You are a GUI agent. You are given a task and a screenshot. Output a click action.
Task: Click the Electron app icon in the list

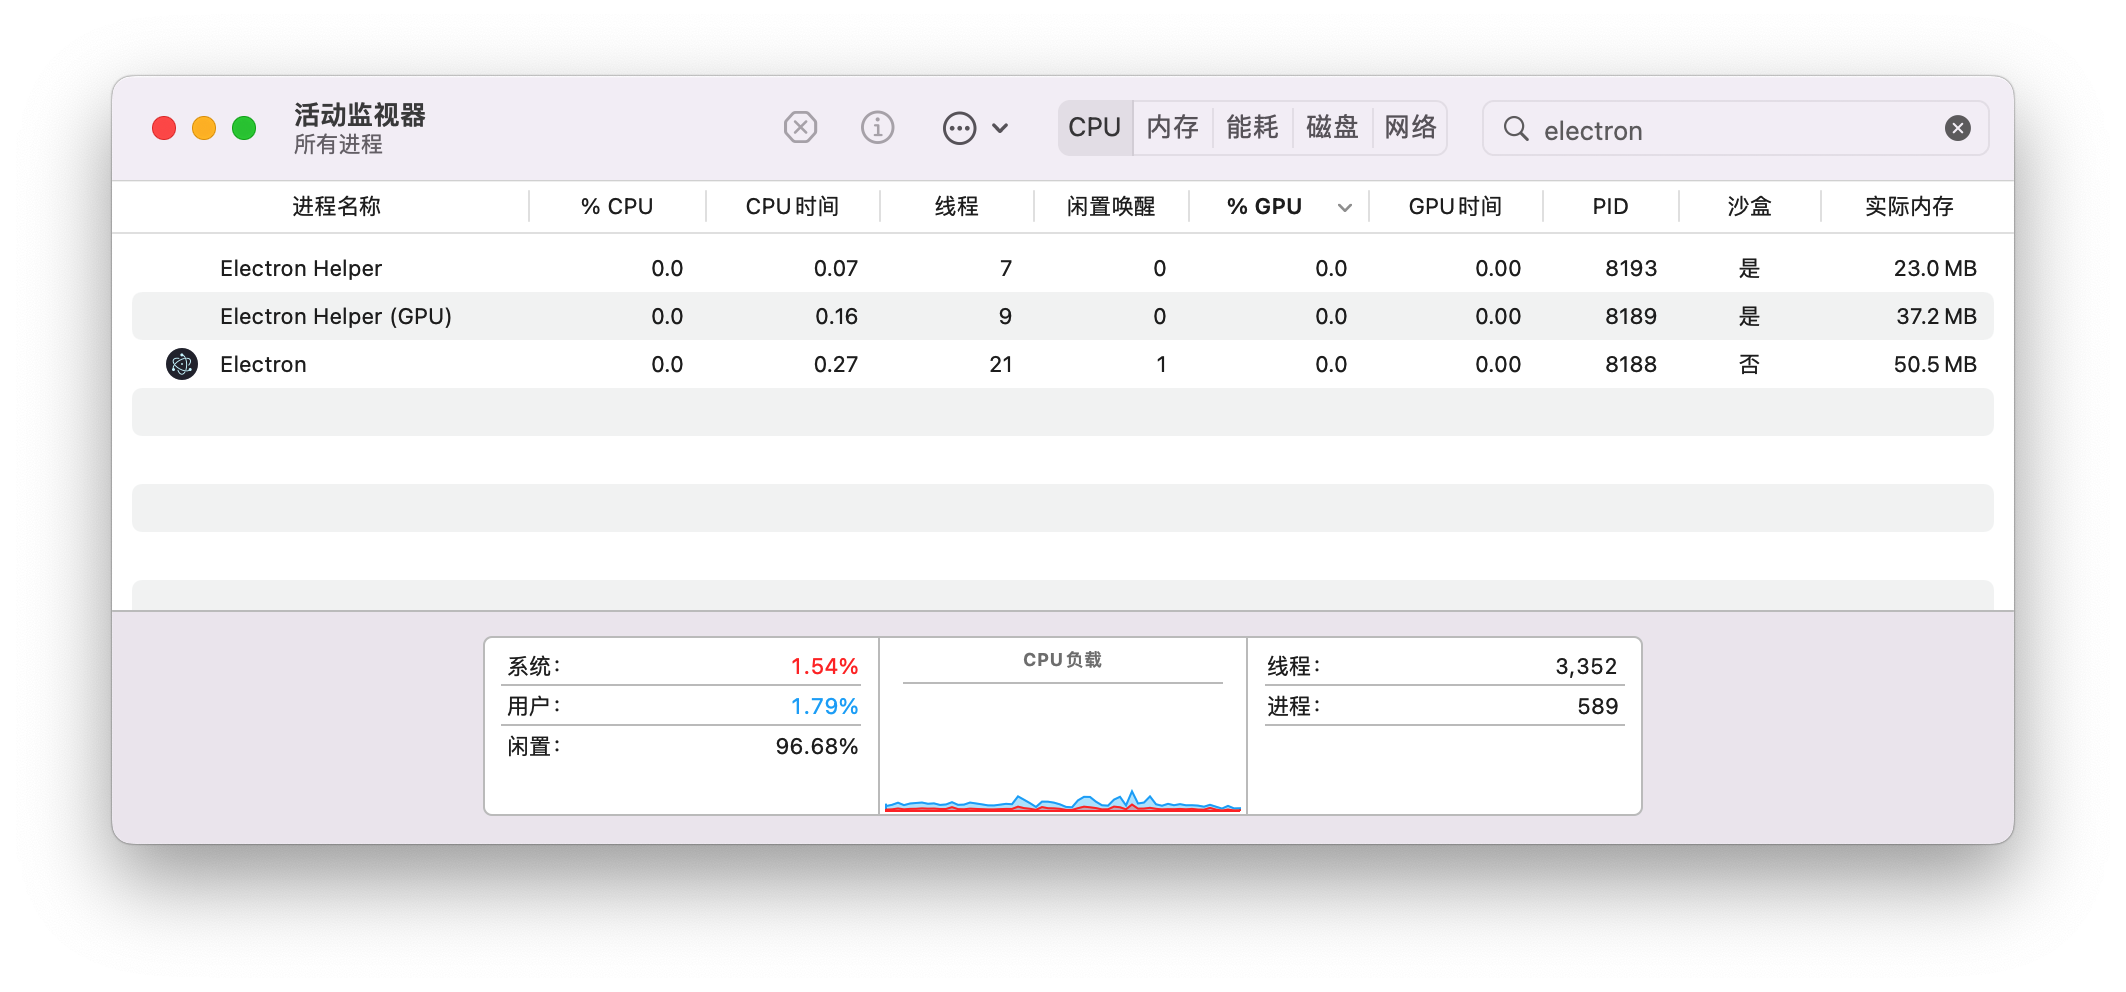click(x=182, y=364)
